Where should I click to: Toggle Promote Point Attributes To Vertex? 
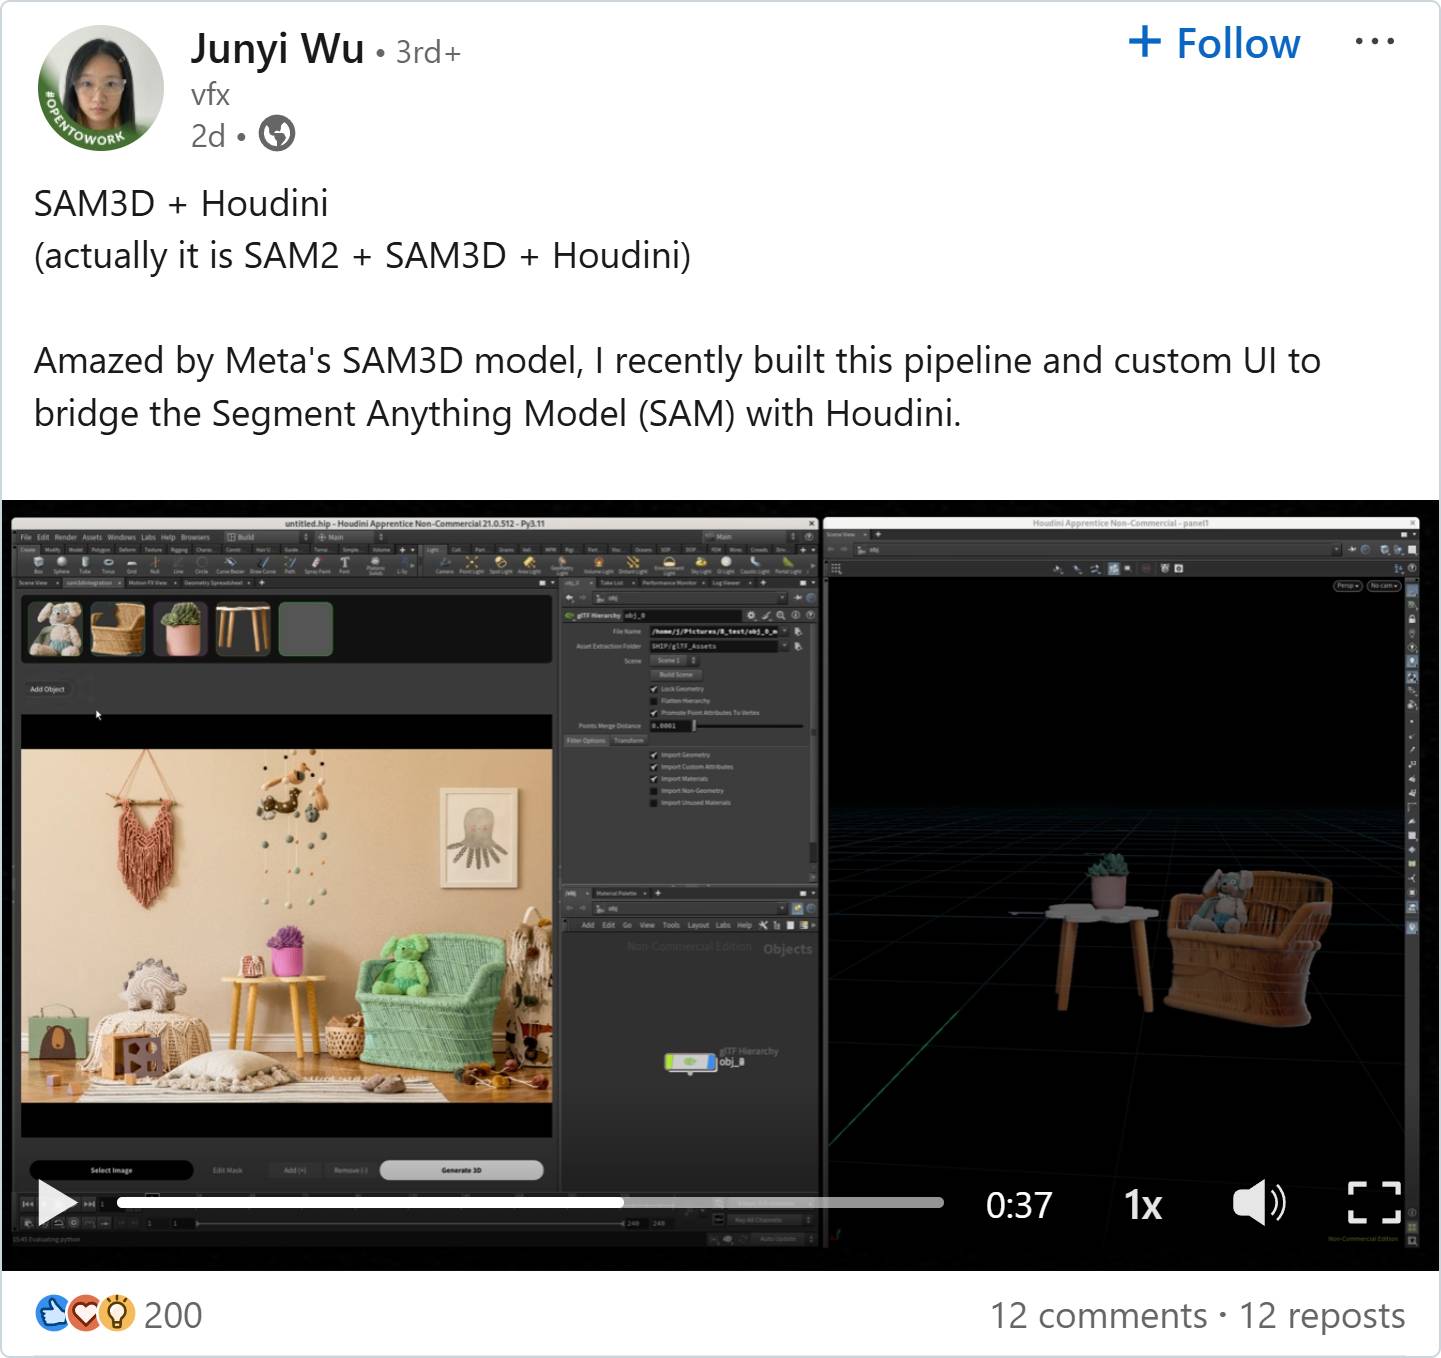[x=654, y=713]
